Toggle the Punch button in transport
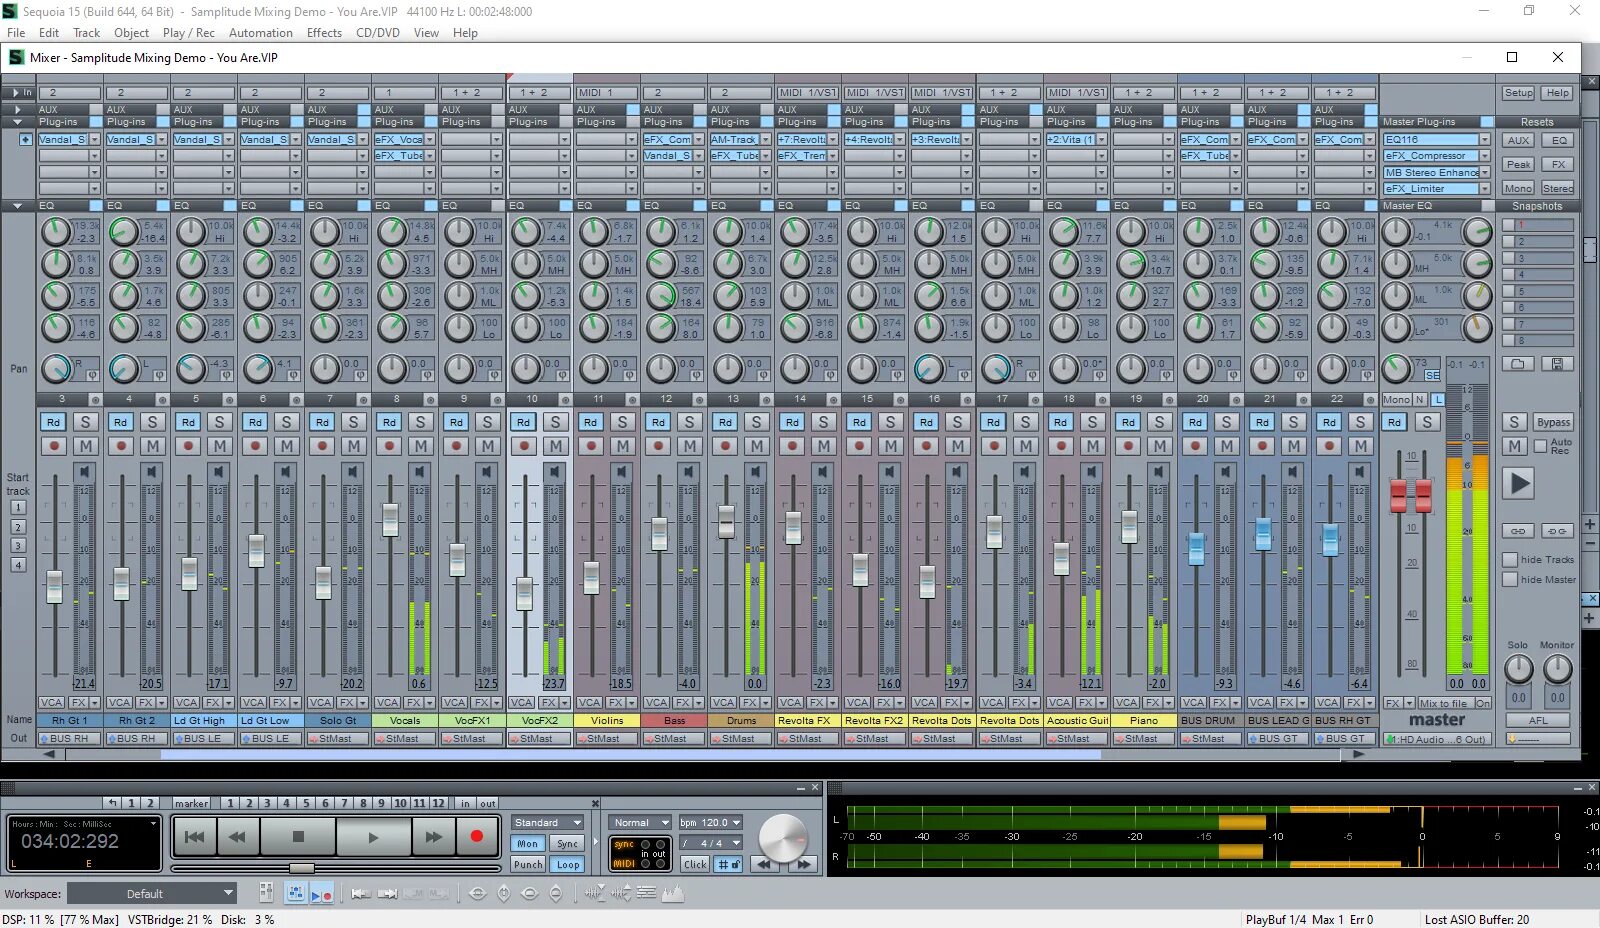1600x928 pixels. coord(528,864)
